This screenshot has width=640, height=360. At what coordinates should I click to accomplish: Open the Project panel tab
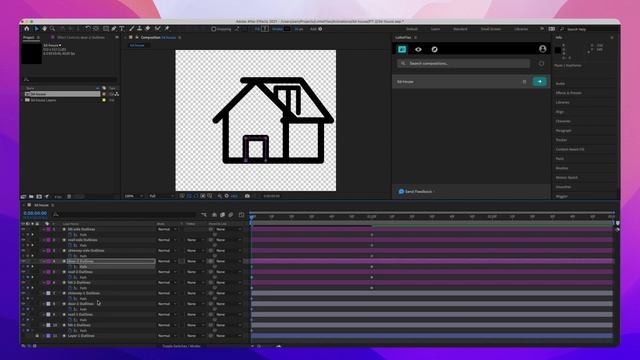(29, 38)
